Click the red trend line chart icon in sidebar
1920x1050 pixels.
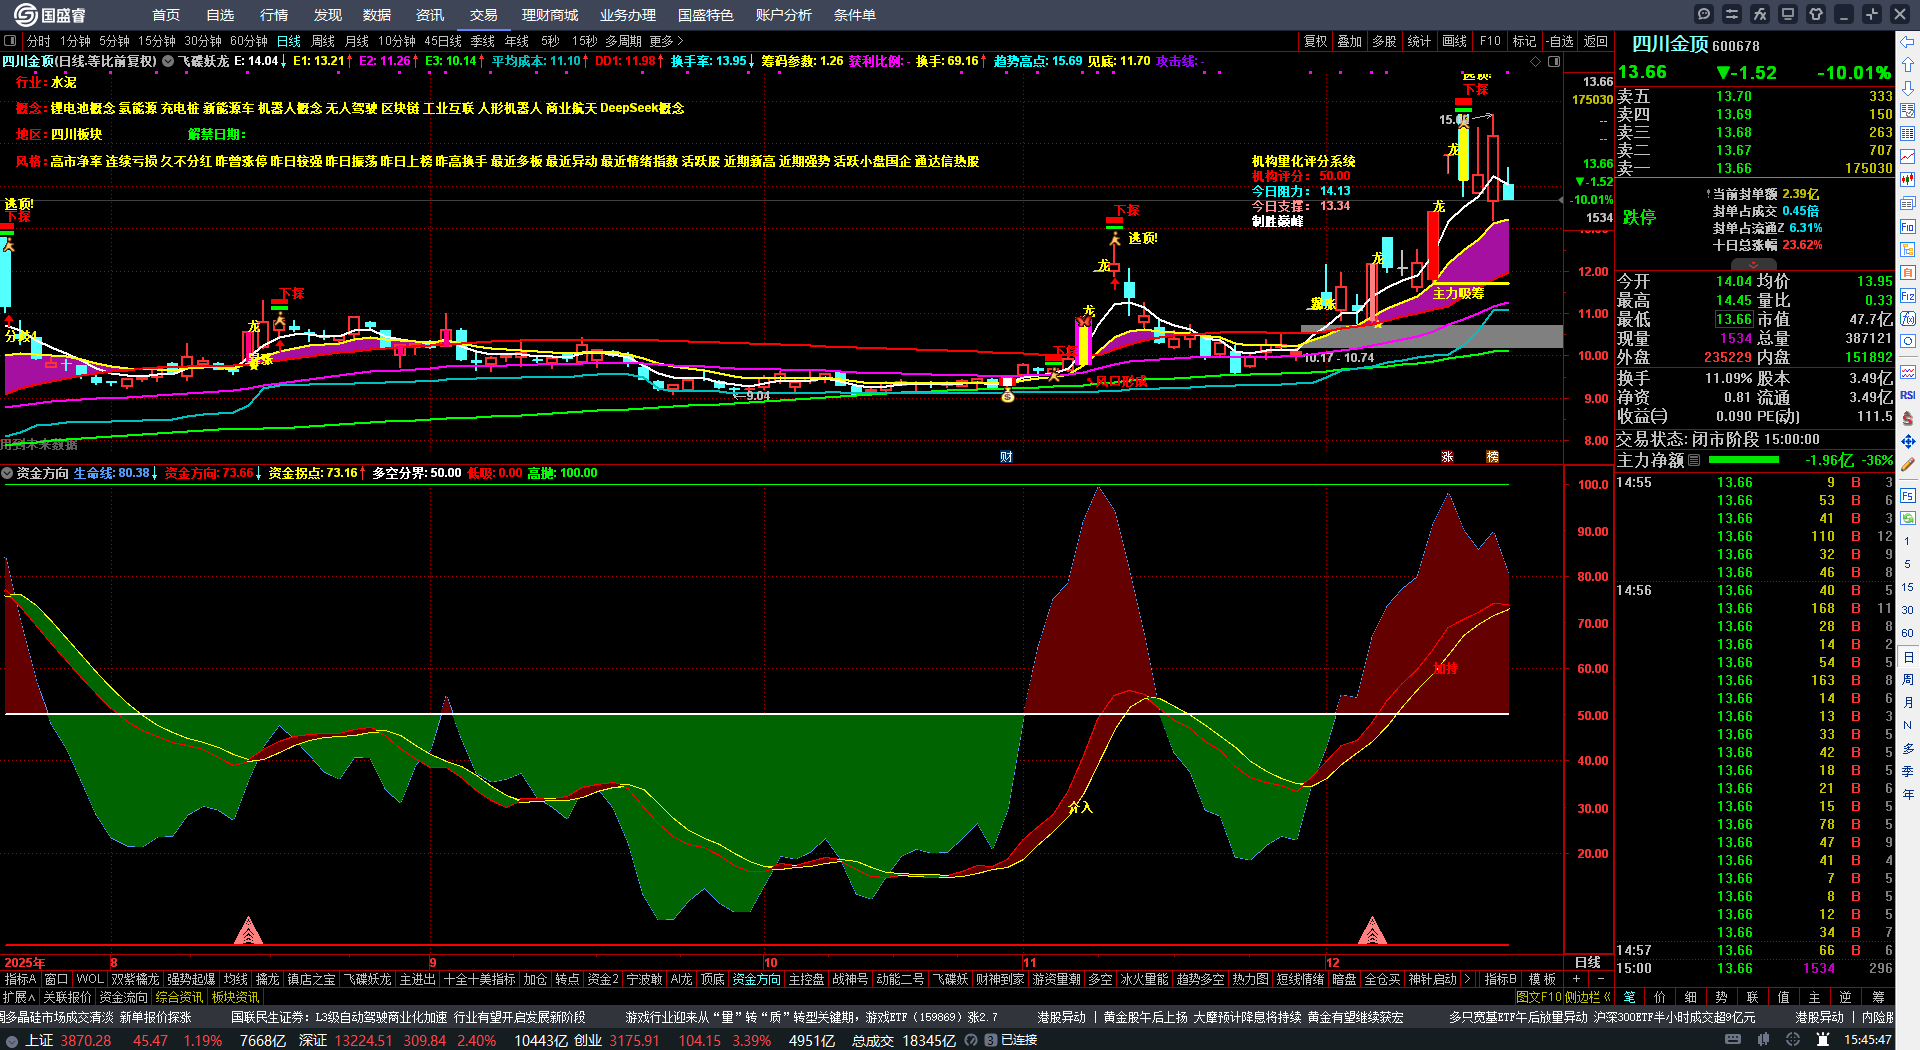click(x=1908, y=157)
